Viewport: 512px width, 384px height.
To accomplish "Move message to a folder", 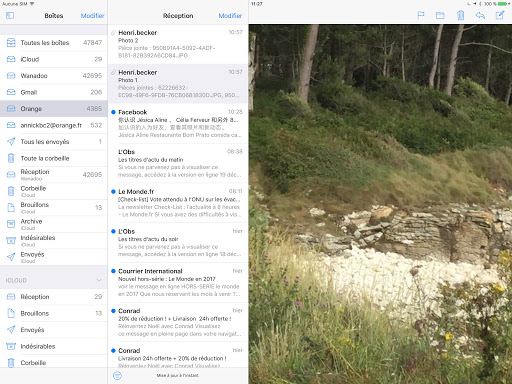I will 440,15.
